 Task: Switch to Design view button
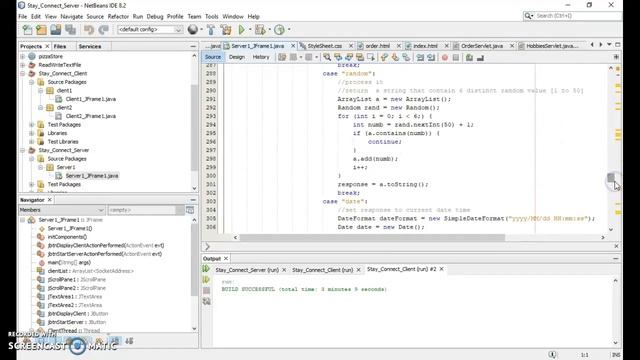237,57
